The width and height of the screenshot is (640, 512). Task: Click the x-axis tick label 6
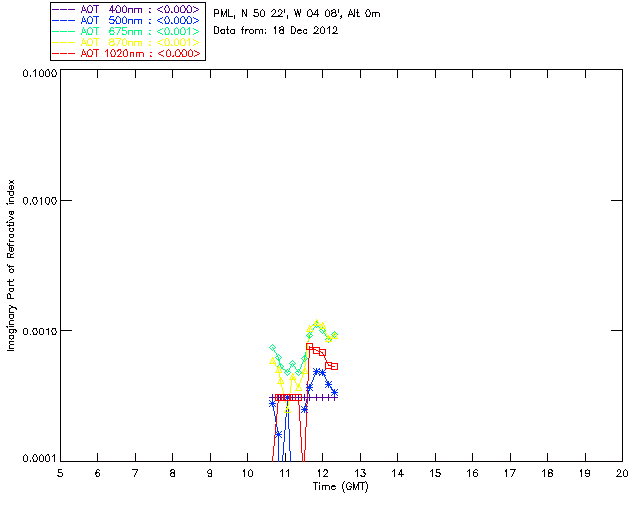coord(98,473)
